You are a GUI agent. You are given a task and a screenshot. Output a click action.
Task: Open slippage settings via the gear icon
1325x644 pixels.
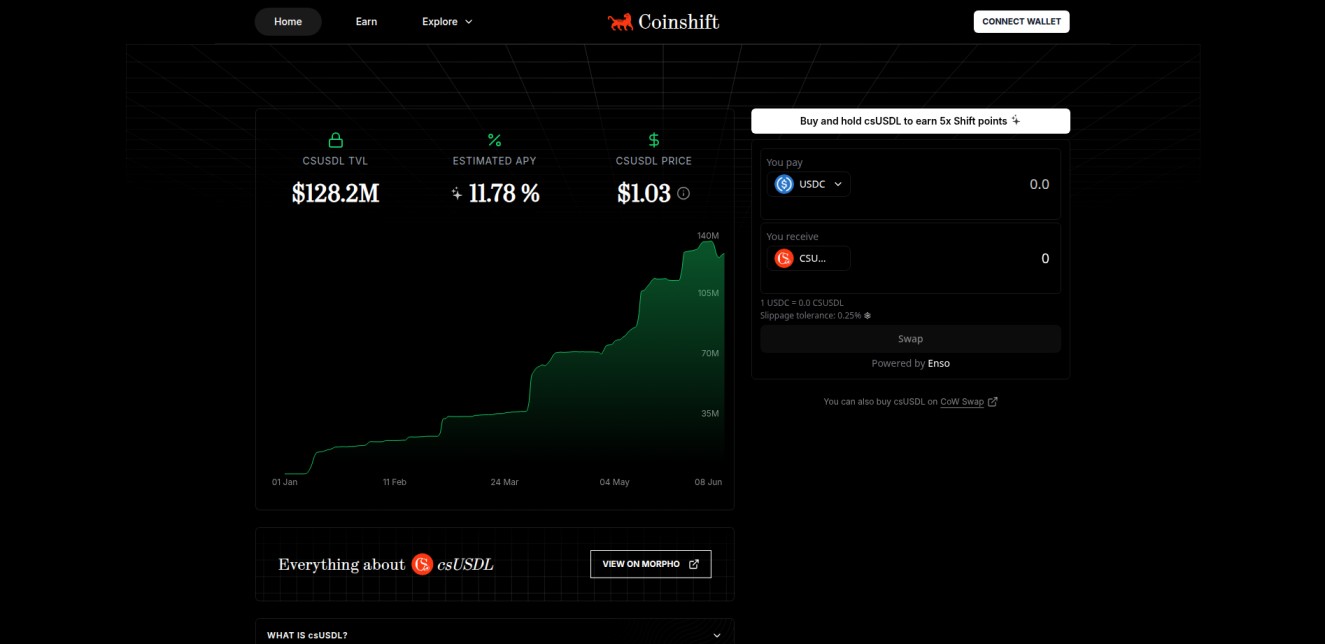point(868,315)
